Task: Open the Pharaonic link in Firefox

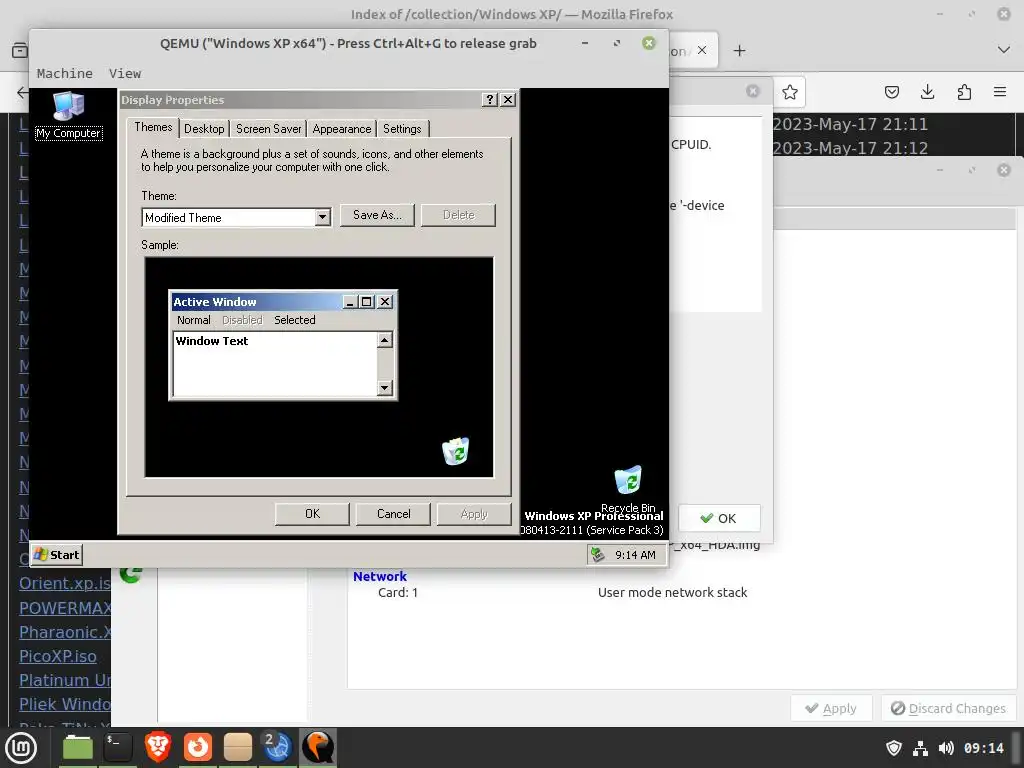Action: 65,632
